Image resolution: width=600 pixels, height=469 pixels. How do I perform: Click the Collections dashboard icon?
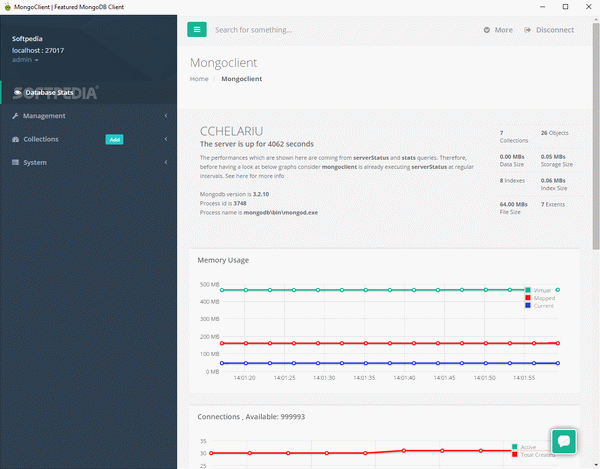click(15, 139)
